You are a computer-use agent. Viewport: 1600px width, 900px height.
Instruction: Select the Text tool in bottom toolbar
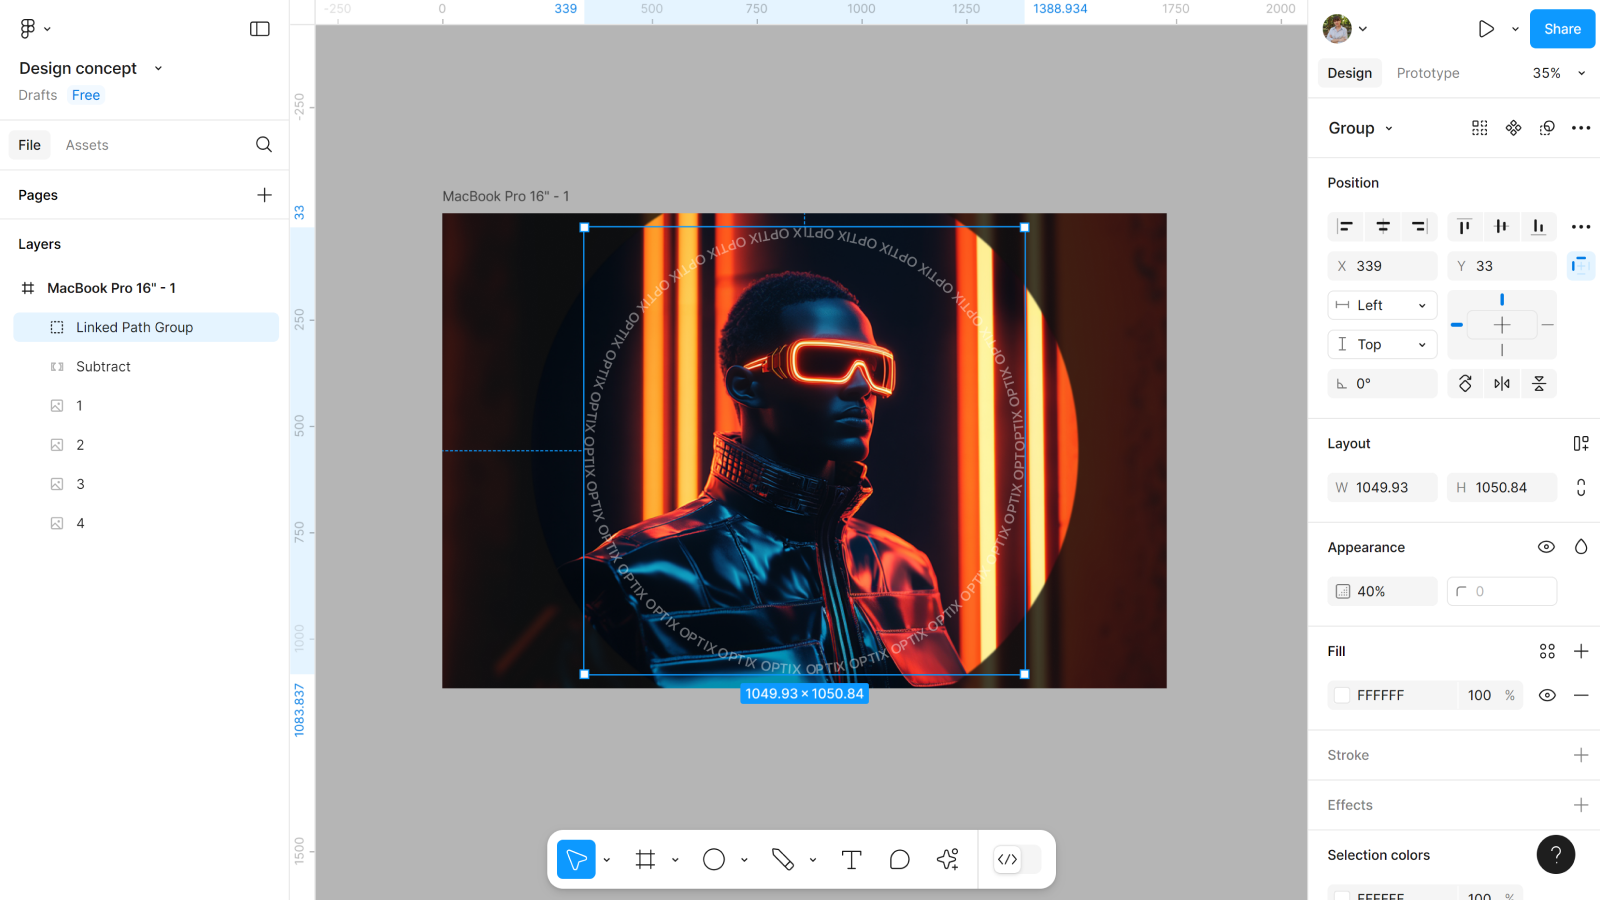click(x=851, y=860)
